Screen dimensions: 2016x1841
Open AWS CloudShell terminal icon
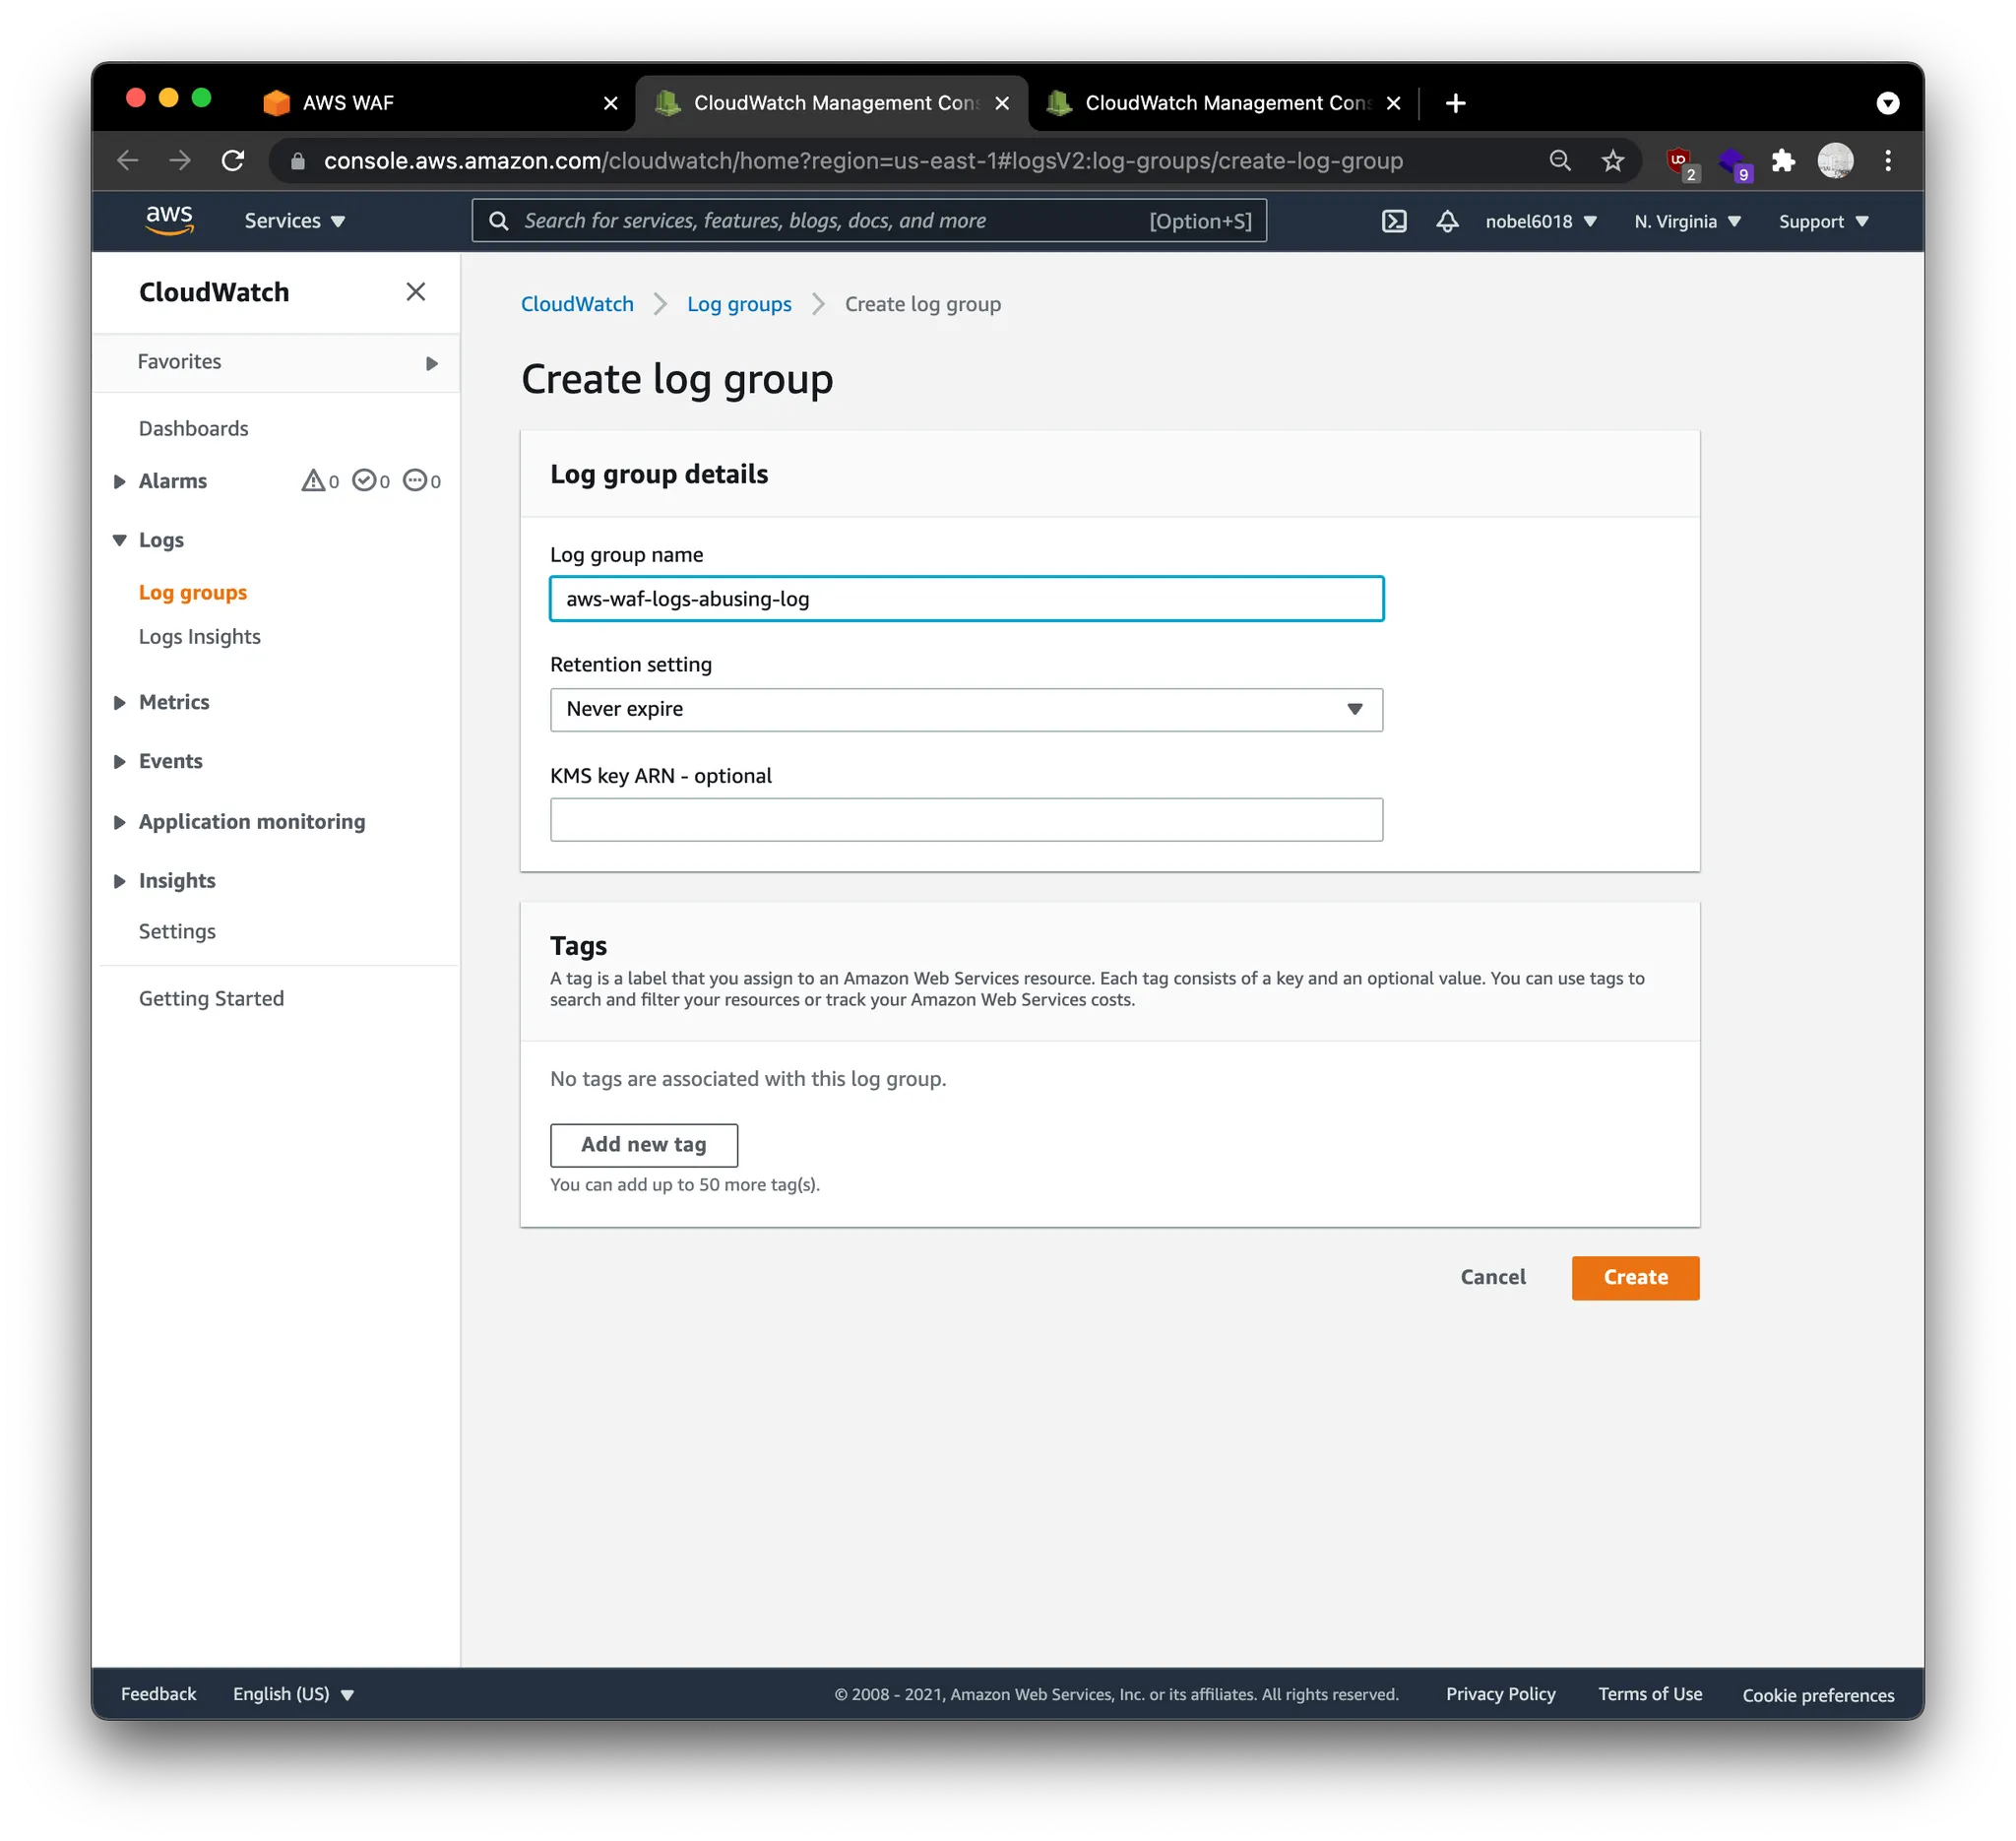tap(1394, 221)
